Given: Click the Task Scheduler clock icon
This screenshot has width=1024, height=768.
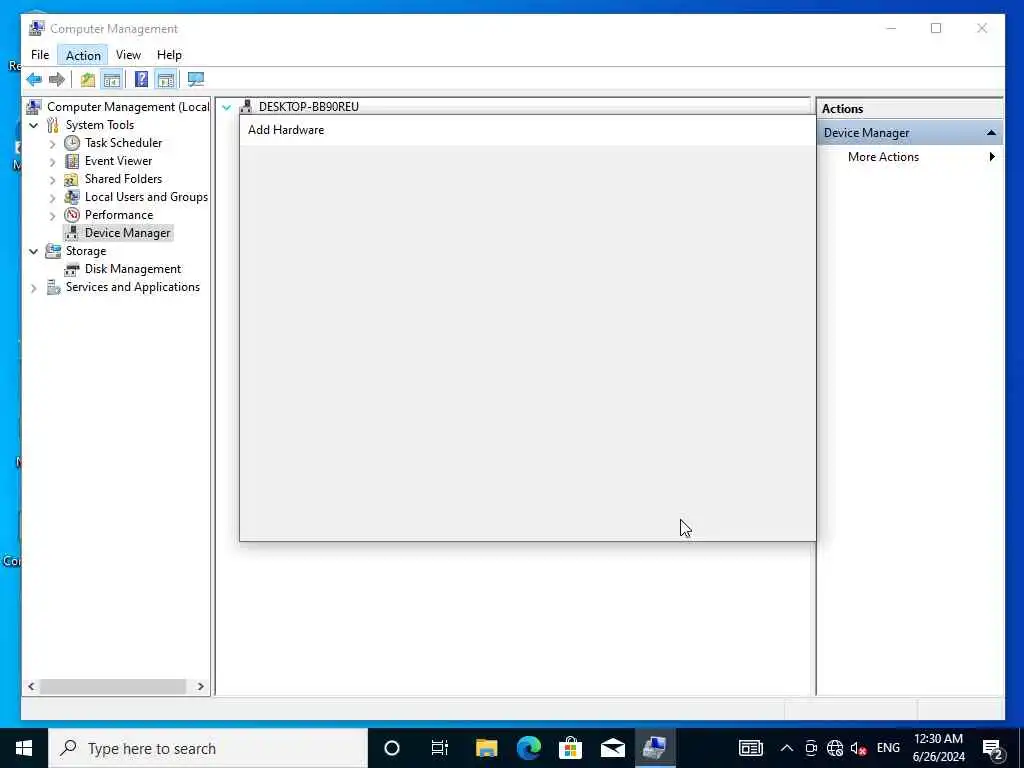Looking at the screenshot, I should (72, 143).
